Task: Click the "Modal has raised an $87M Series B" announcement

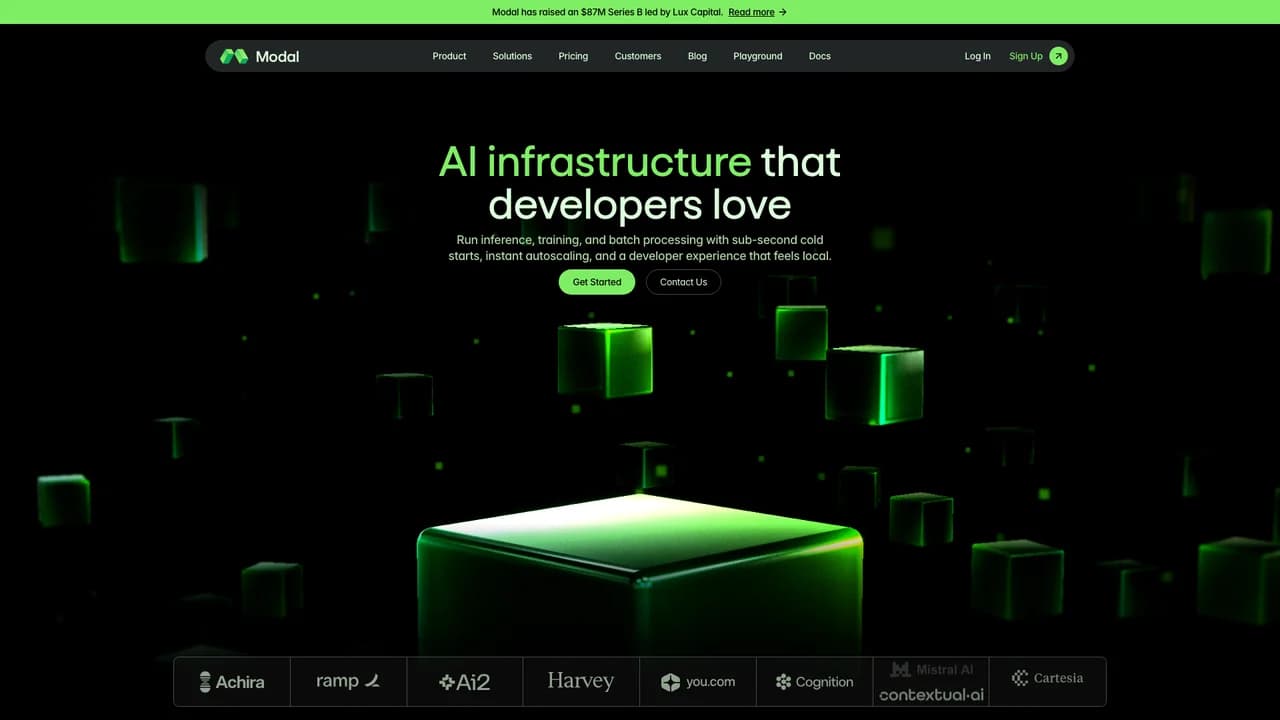Action: click(608, 12)
